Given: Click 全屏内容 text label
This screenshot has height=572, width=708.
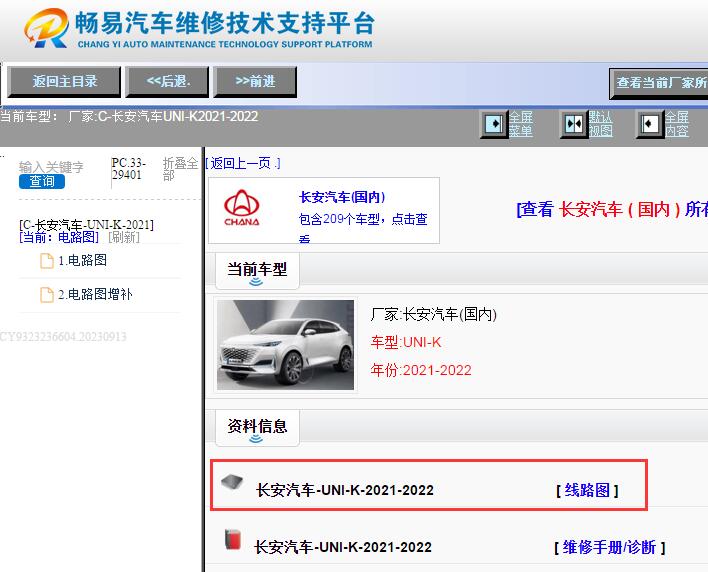Looking at the screenshot, I should (676, 124).
